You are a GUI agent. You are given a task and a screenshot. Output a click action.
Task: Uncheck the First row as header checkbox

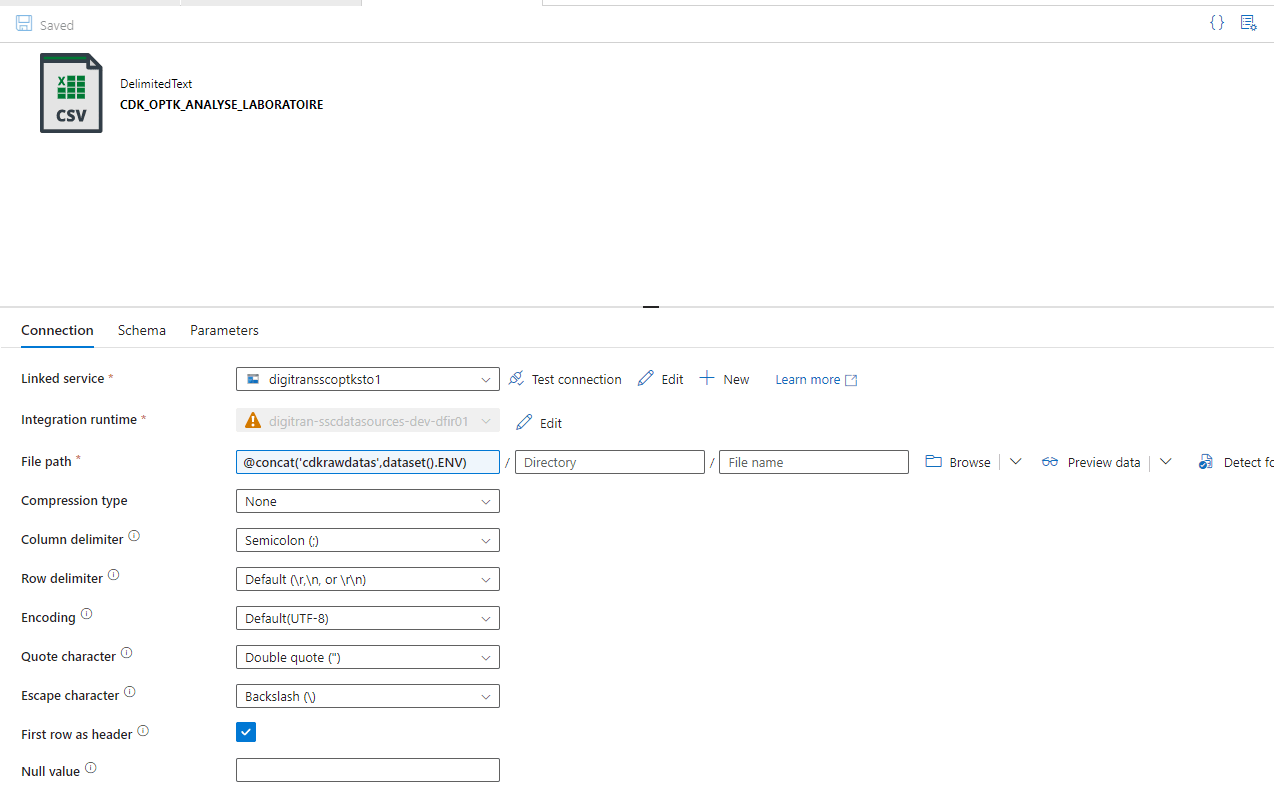[246, 732]
